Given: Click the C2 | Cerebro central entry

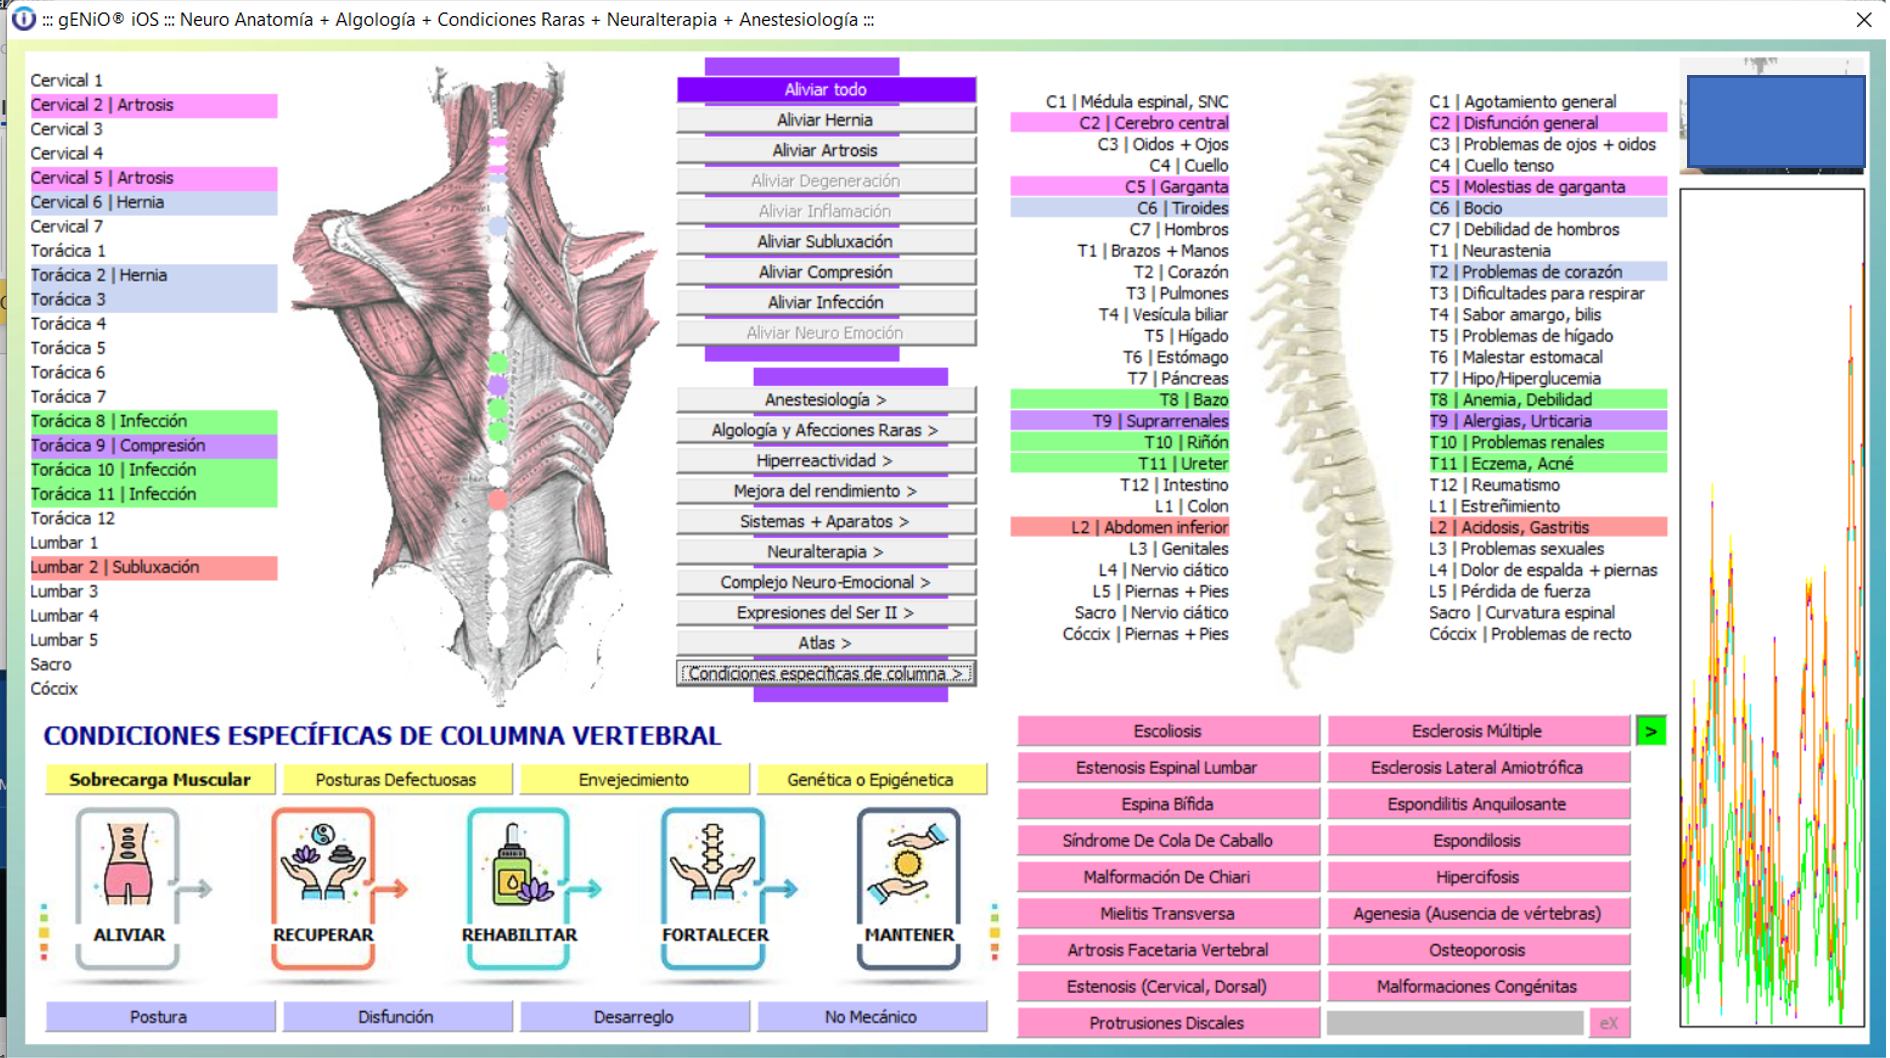Looking at the screenshot, I should [1120, 123].
